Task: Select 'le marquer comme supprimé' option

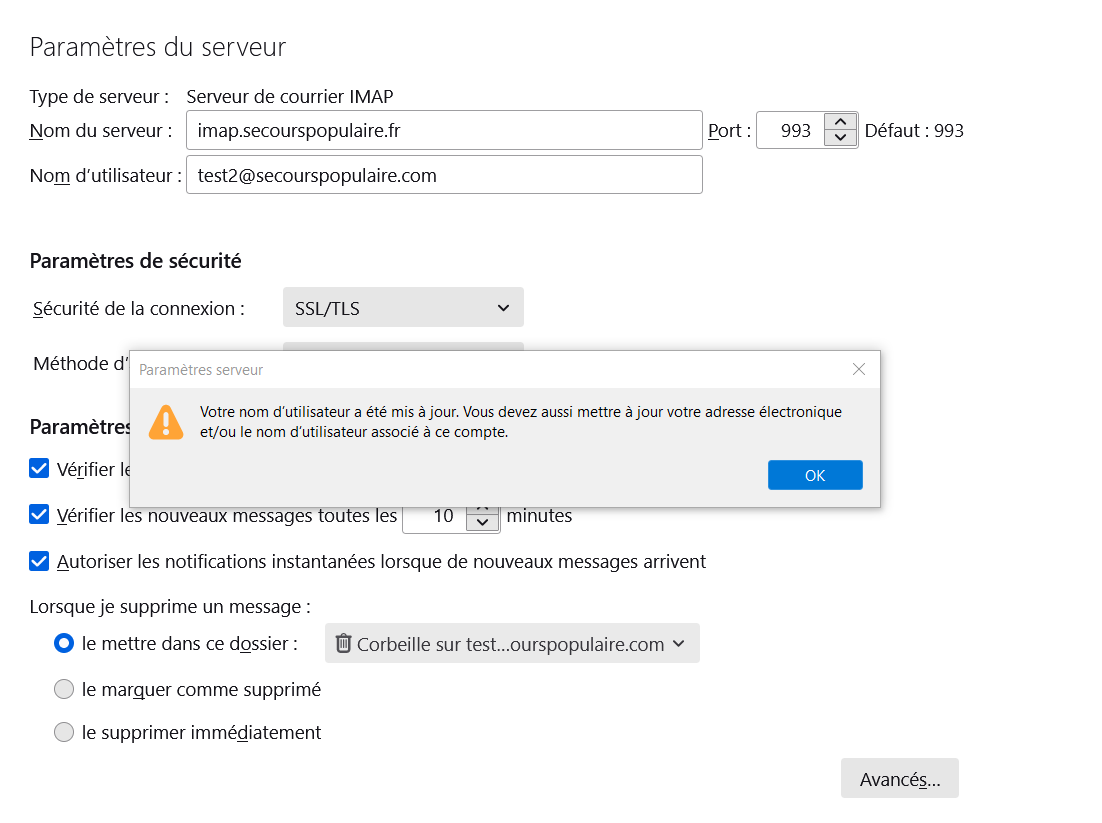Action: click(x=64, y=689)
